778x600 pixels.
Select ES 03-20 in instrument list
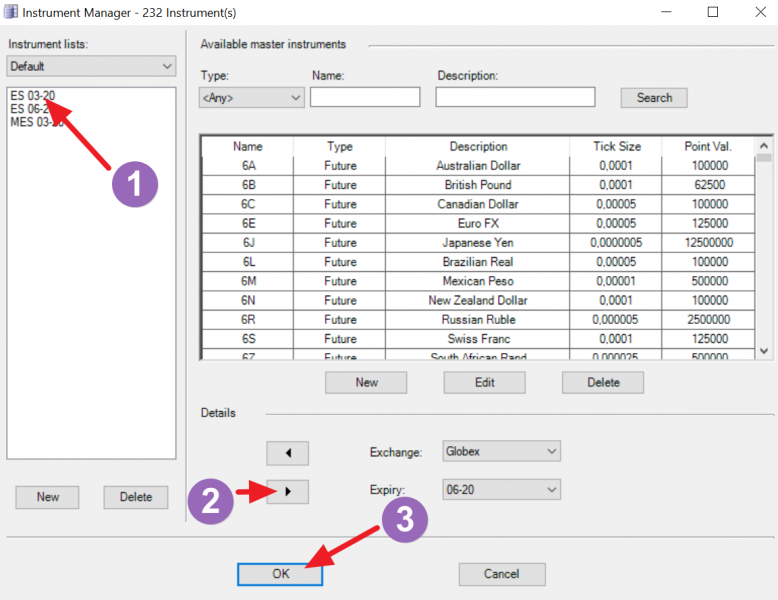pyautogui.click(x=33, y=95)
